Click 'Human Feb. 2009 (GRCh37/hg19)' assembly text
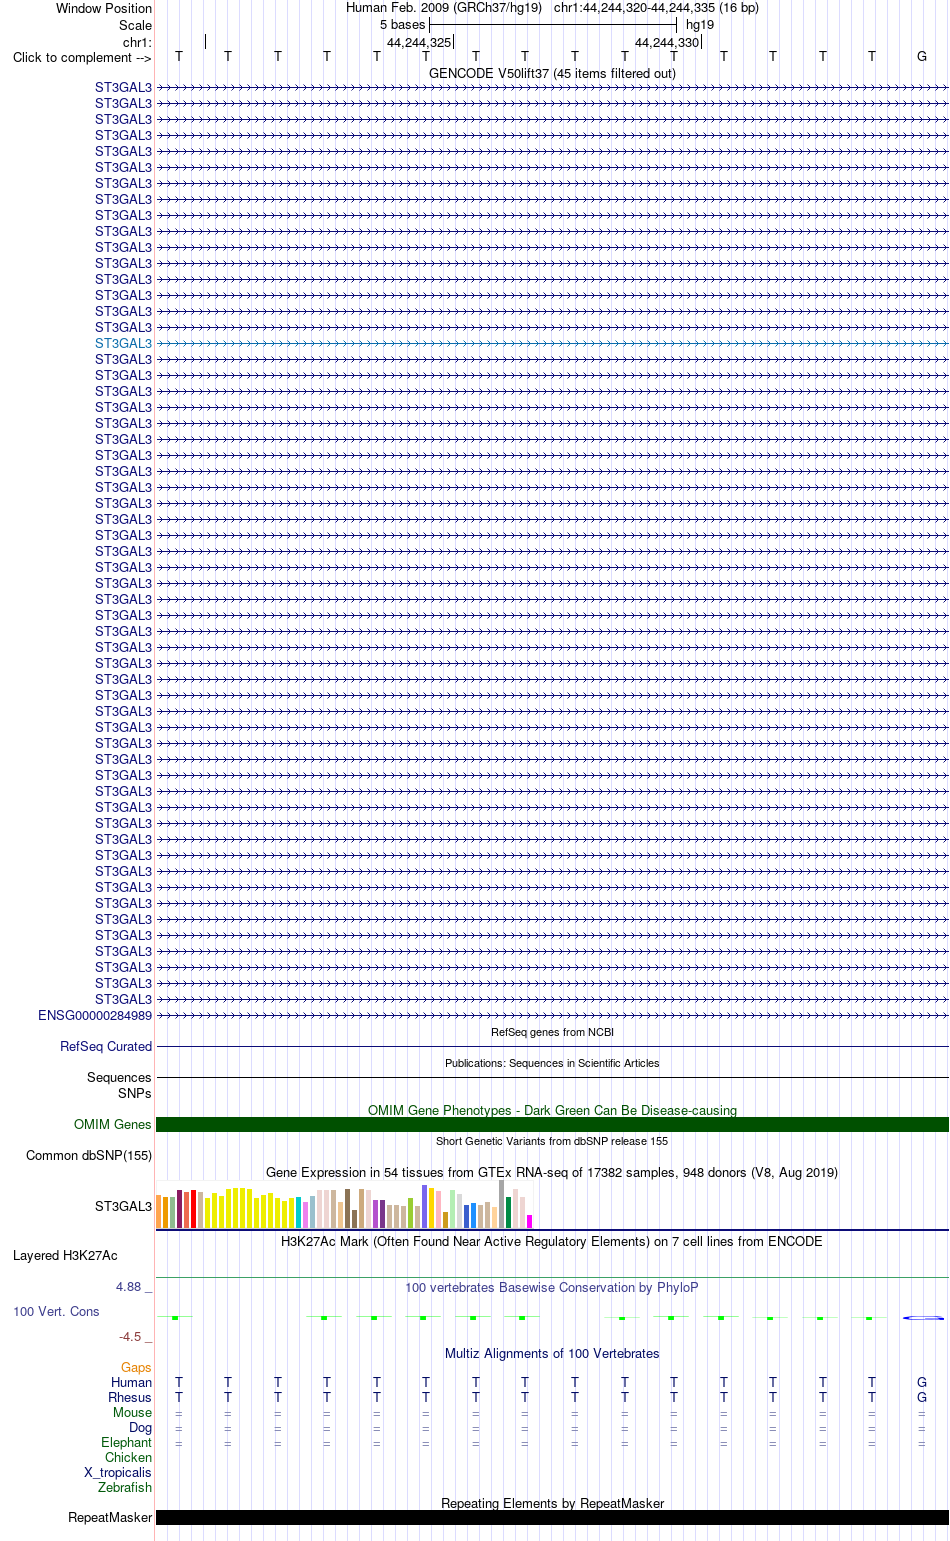The width and height of the screenshot is (950, 1541). pos(444,8)
